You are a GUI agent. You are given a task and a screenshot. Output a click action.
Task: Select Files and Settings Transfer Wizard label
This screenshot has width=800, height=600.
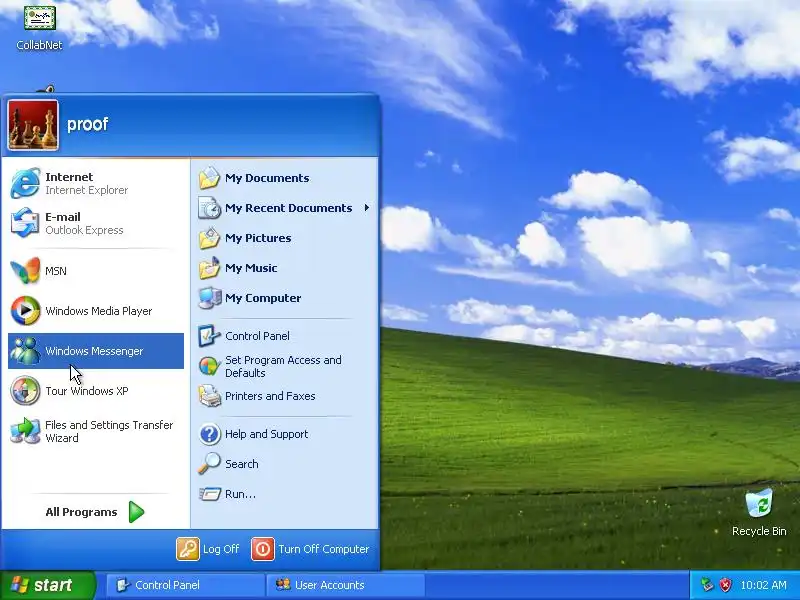(109, 431)
